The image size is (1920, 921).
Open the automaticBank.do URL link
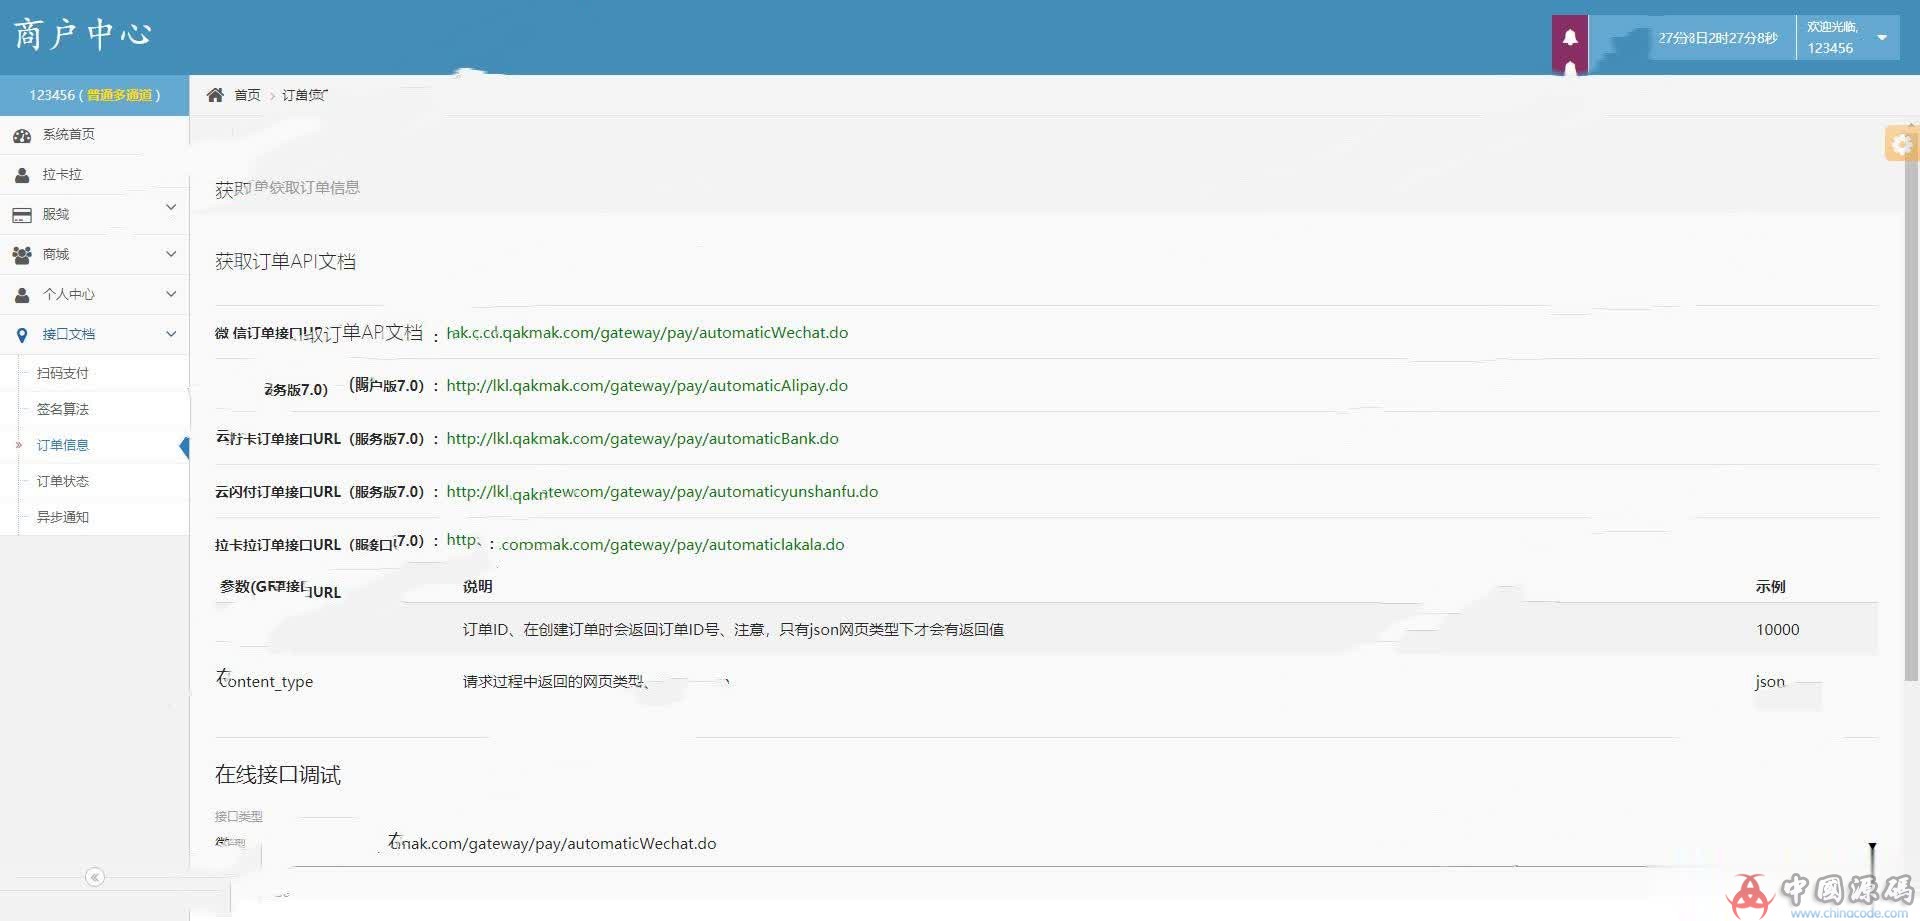[x=642, y=439]
